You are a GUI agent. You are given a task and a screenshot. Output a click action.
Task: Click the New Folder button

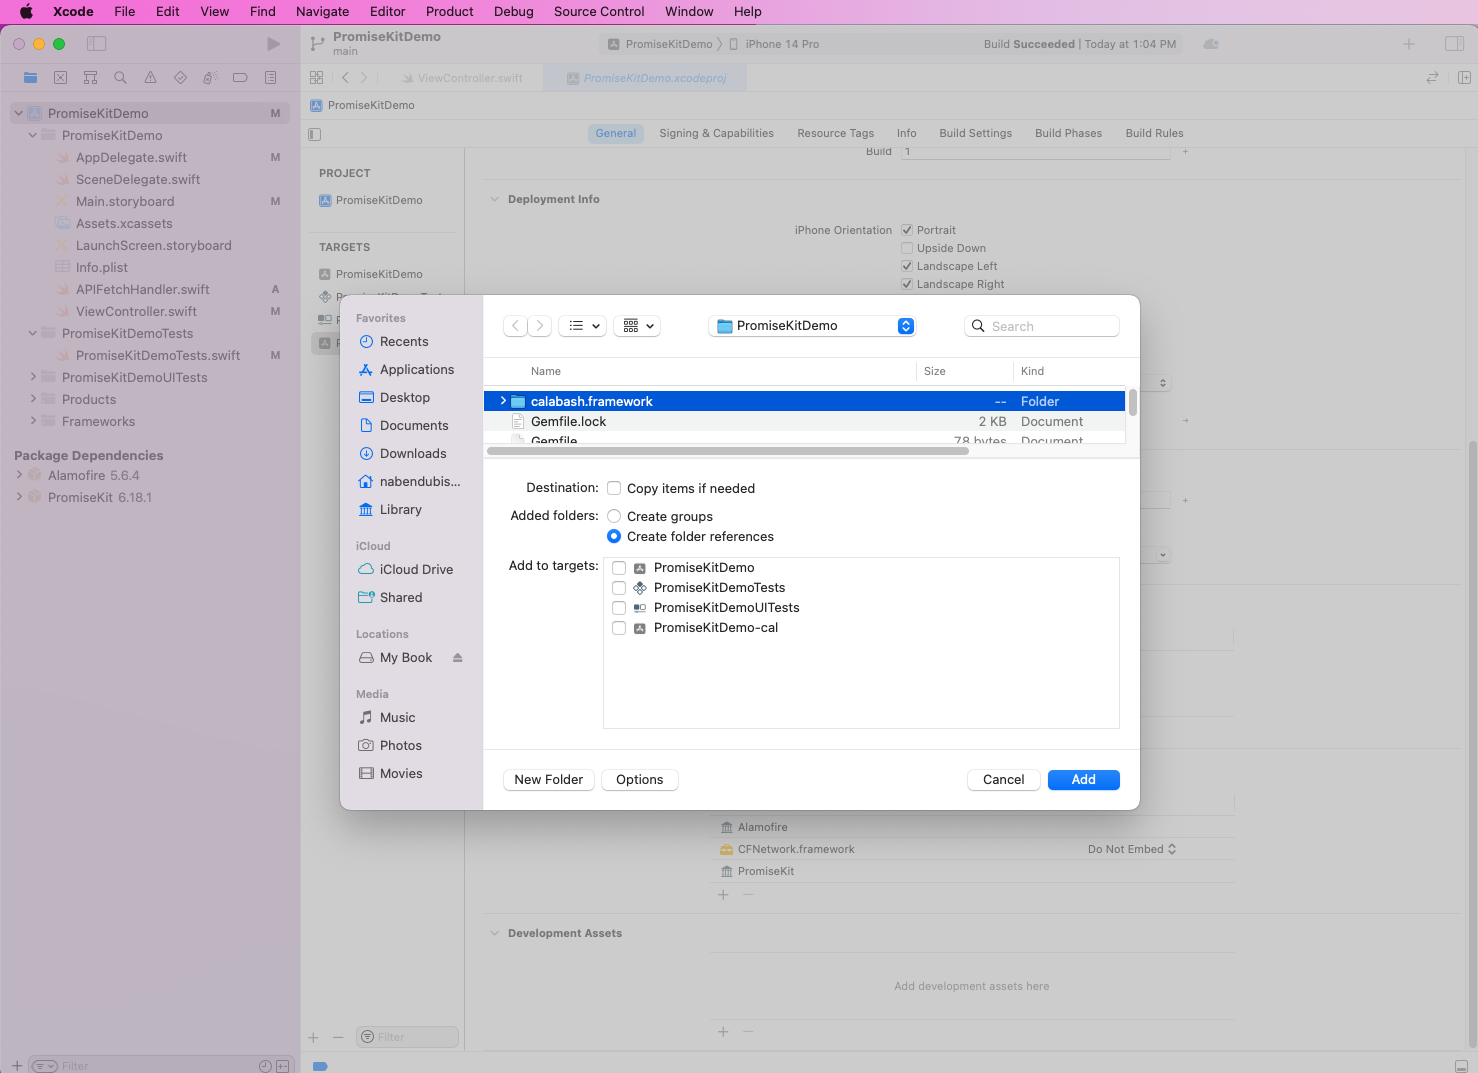pyautogui.click(x=549, y=780)
